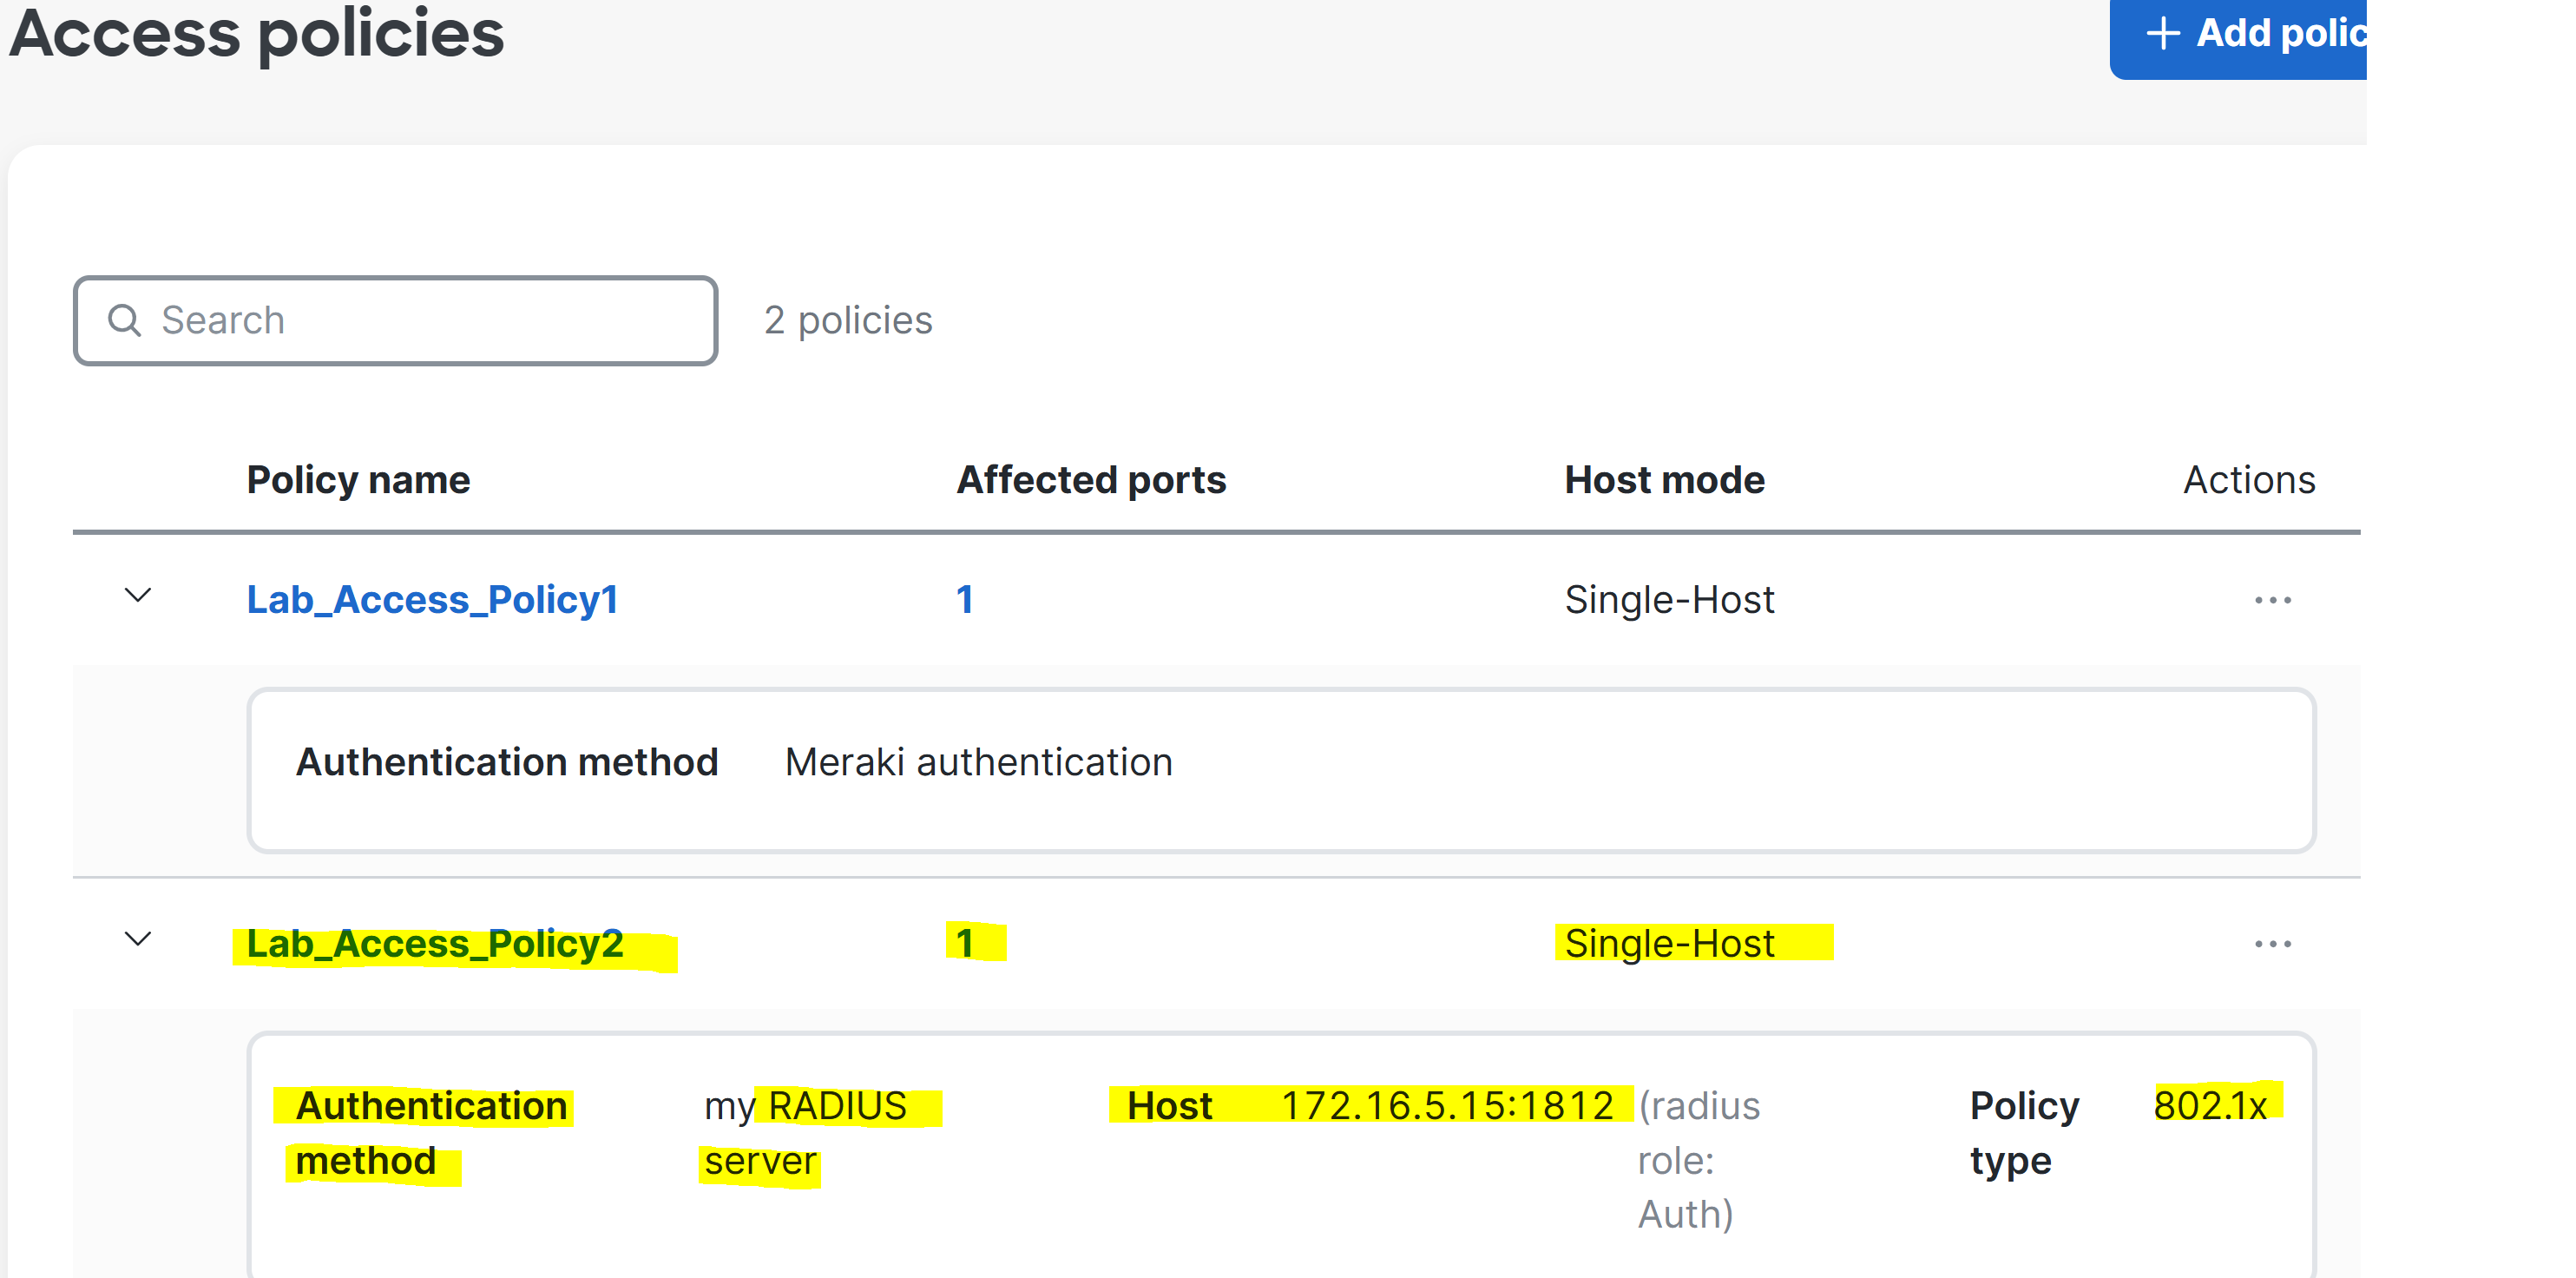Image resolution: width=2576 pixels, height=1278 pixels.
Task: Click the Affected ports column header
Action: pyautogui.click(x=1091, y=481)
